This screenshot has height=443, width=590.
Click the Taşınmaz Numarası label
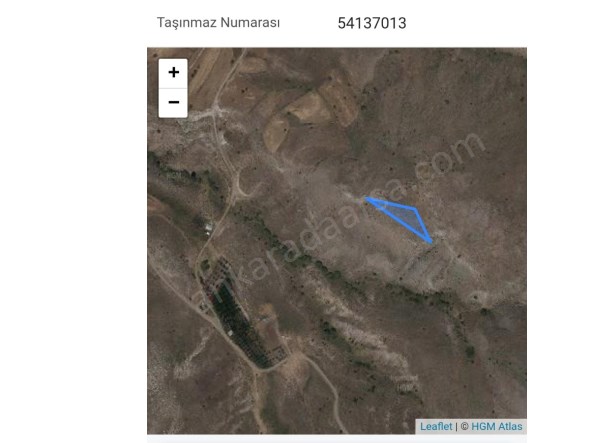(x=218, y=23)
